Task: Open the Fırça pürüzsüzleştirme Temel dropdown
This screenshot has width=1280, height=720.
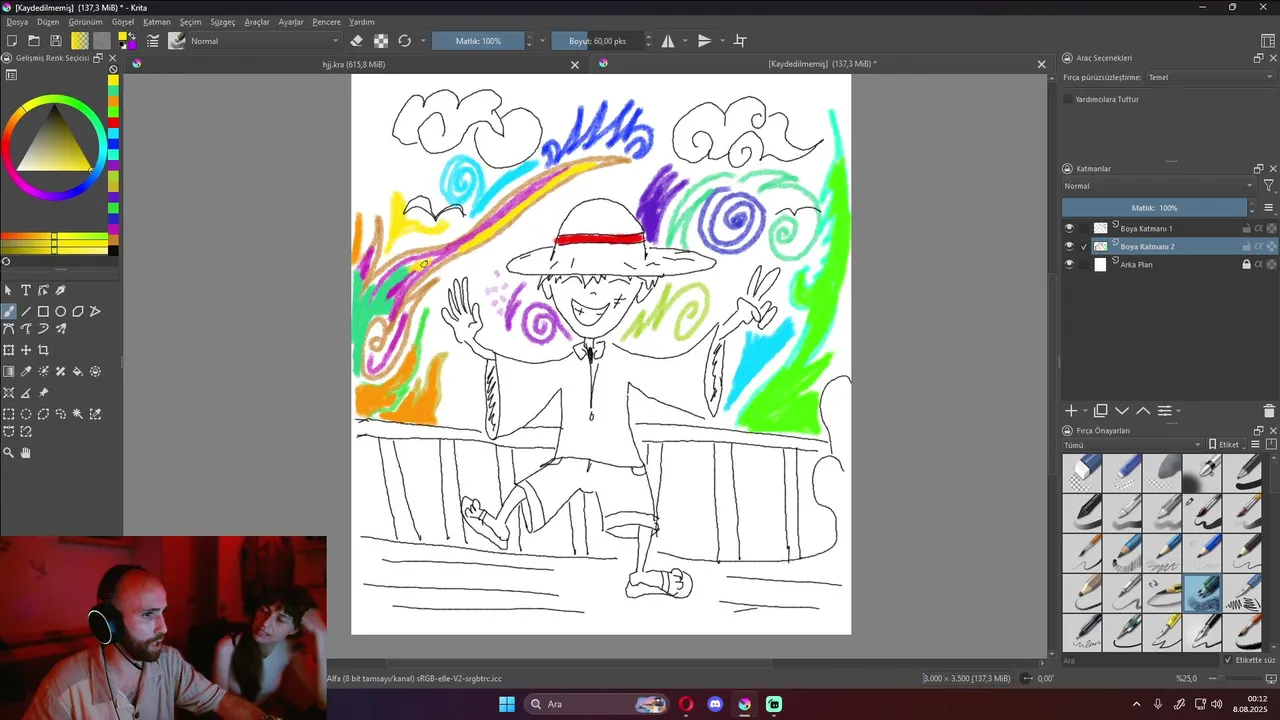Action: pos(1209,77)
